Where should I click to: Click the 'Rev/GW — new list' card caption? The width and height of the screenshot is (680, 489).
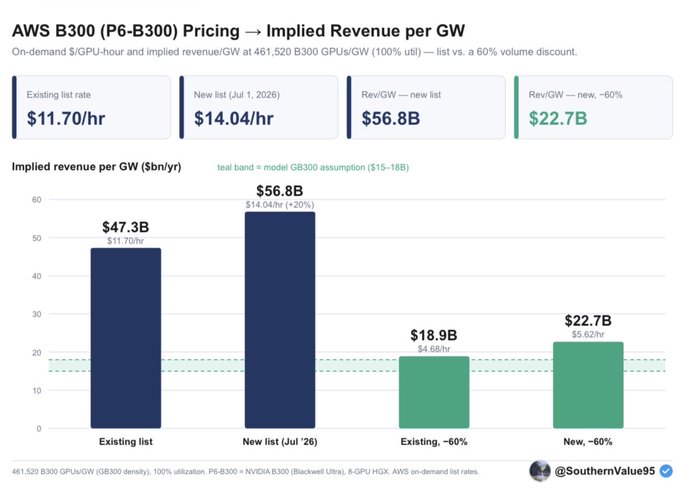pos(401,95)
